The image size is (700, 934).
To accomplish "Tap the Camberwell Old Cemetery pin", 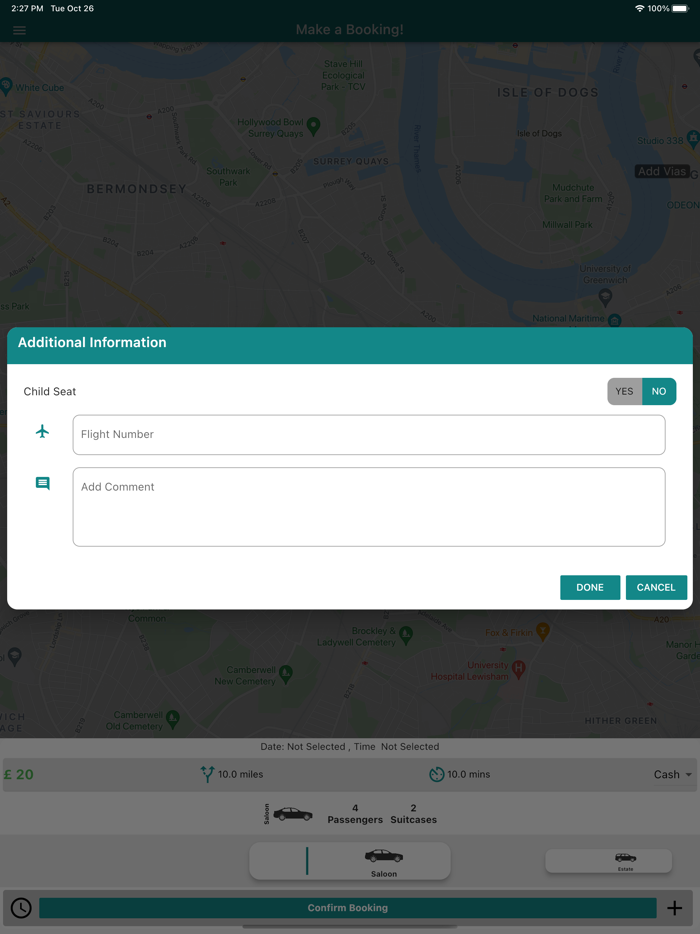I will 173,720.
